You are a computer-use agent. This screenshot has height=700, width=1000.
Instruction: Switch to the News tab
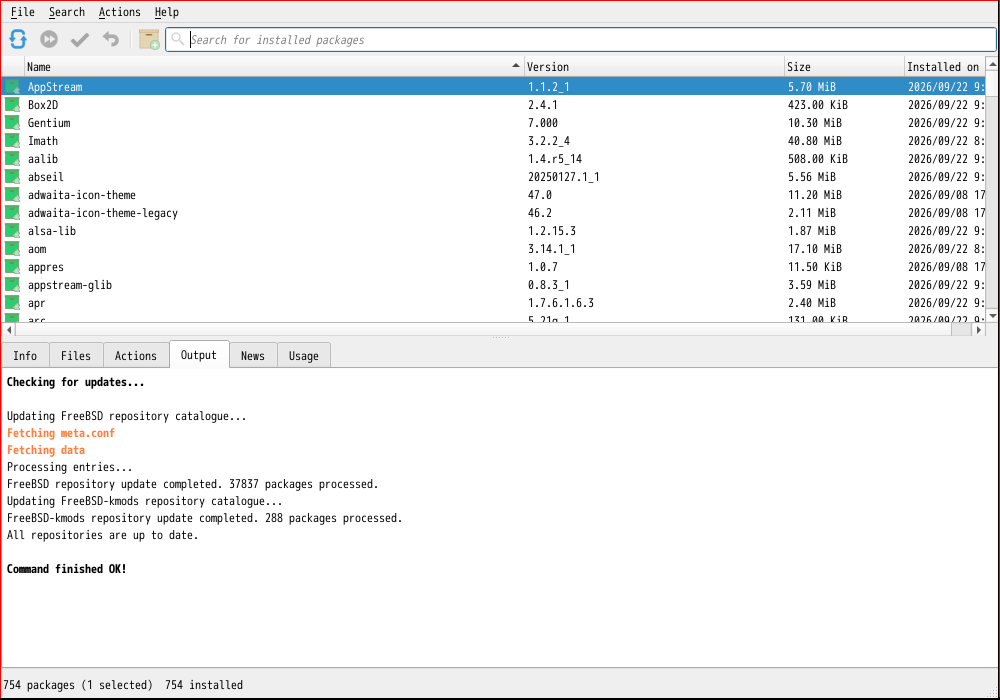coord(253,356)
